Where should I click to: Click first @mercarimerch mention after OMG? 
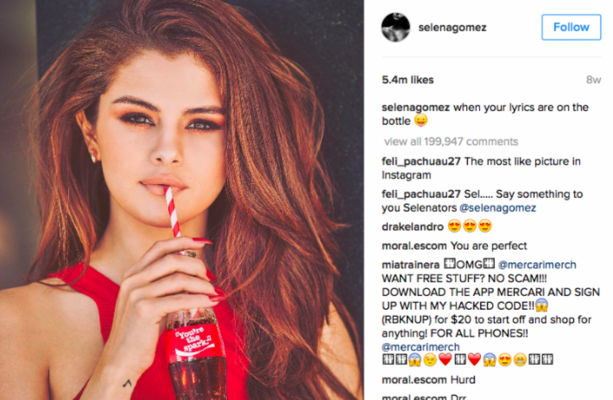pos(537,265)
